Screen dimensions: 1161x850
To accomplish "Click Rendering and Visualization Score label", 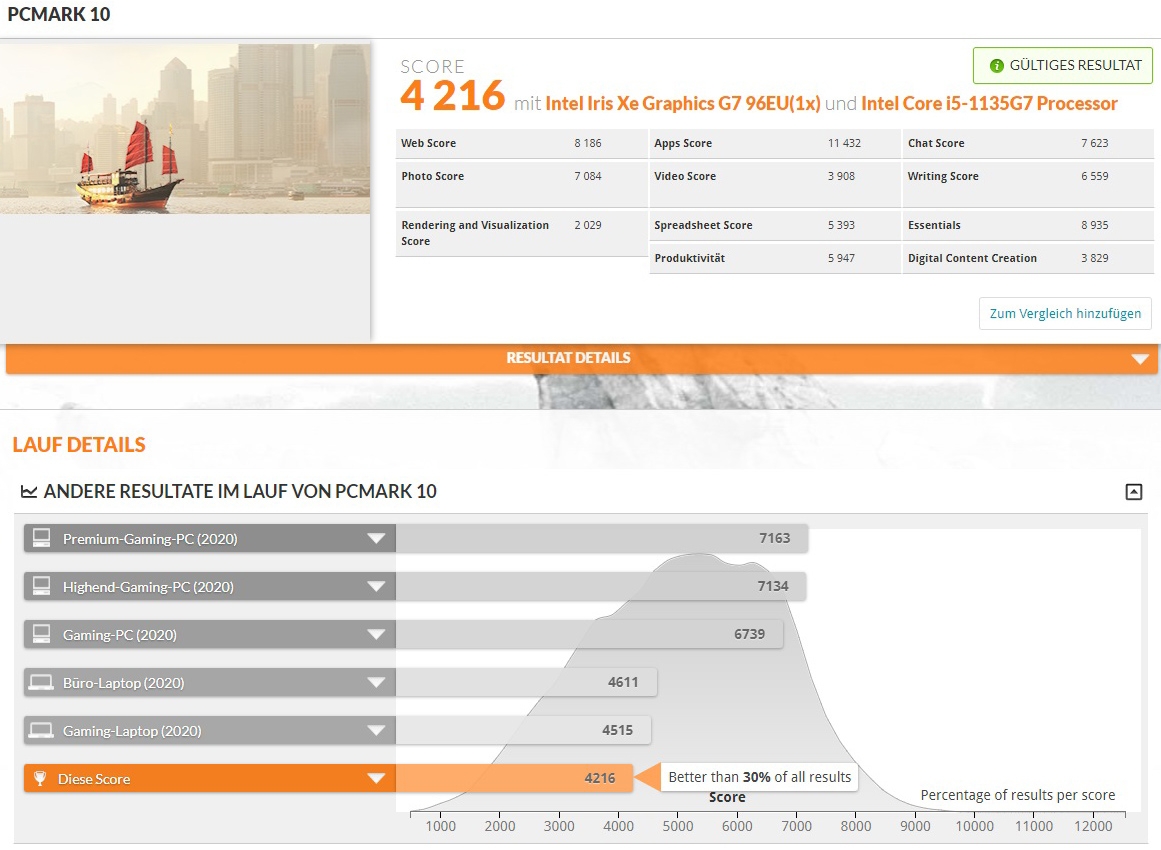I will (475, 233).
